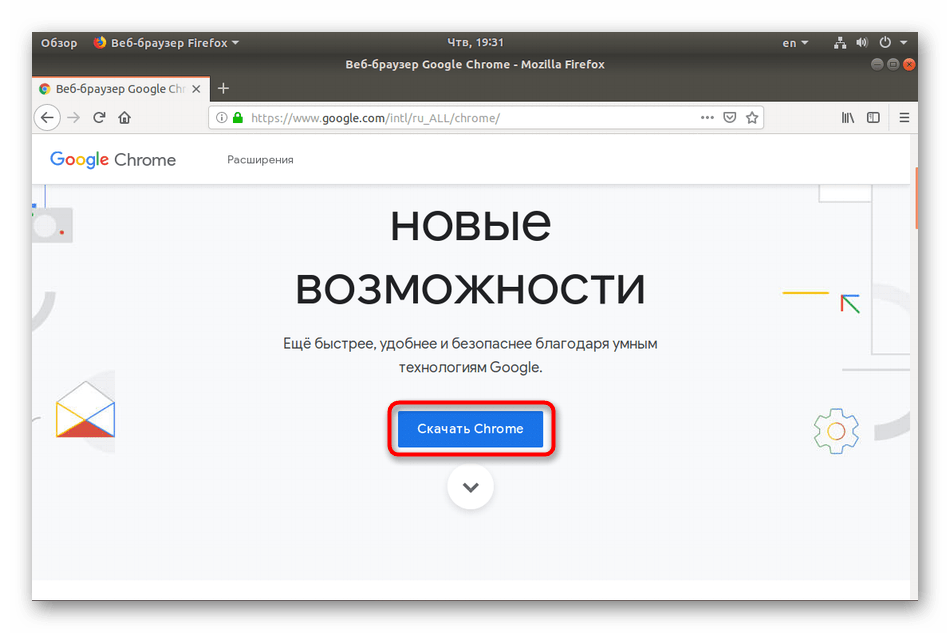Open the Расширения link in page header
950x633 pixels.
pyautogui.click(x=260, y=160)
